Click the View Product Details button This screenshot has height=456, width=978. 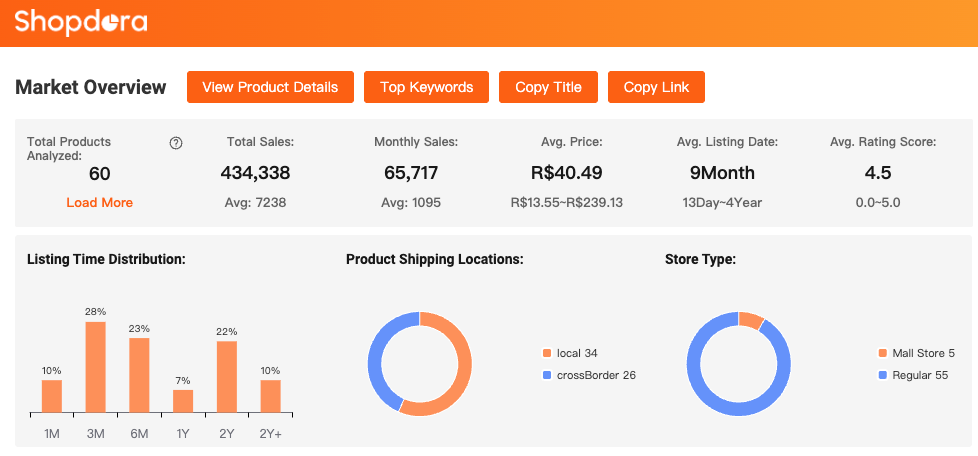tap(270, 87)
